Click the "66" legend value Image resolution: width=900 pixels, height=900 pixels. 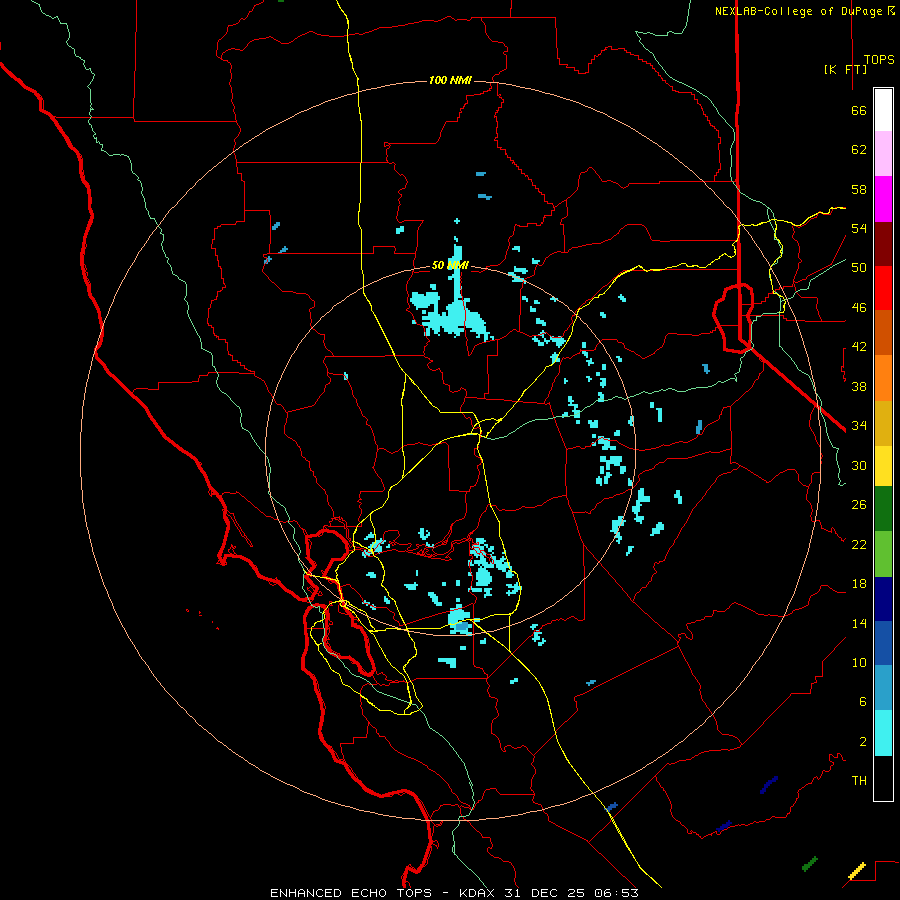pyautogui.click(x=859, y=111)
